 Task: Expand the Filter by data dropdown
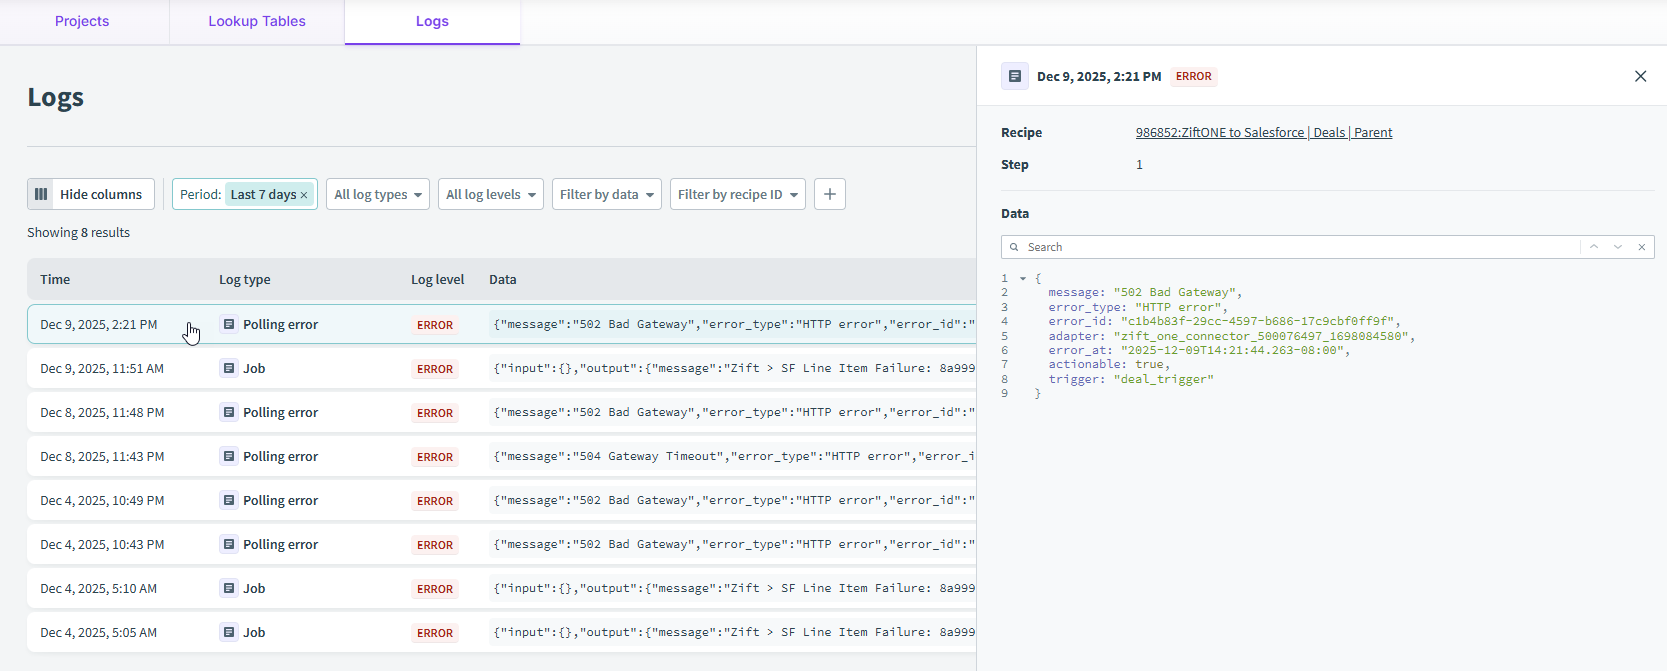coord(606,194)
